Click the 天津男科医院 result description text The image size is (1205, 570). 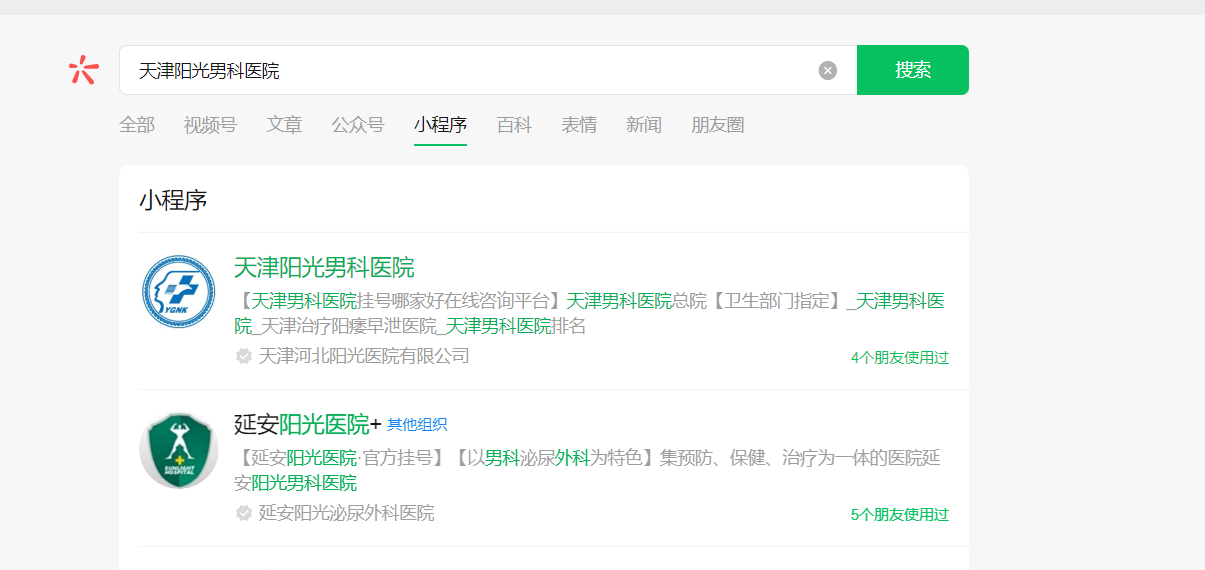590,313
